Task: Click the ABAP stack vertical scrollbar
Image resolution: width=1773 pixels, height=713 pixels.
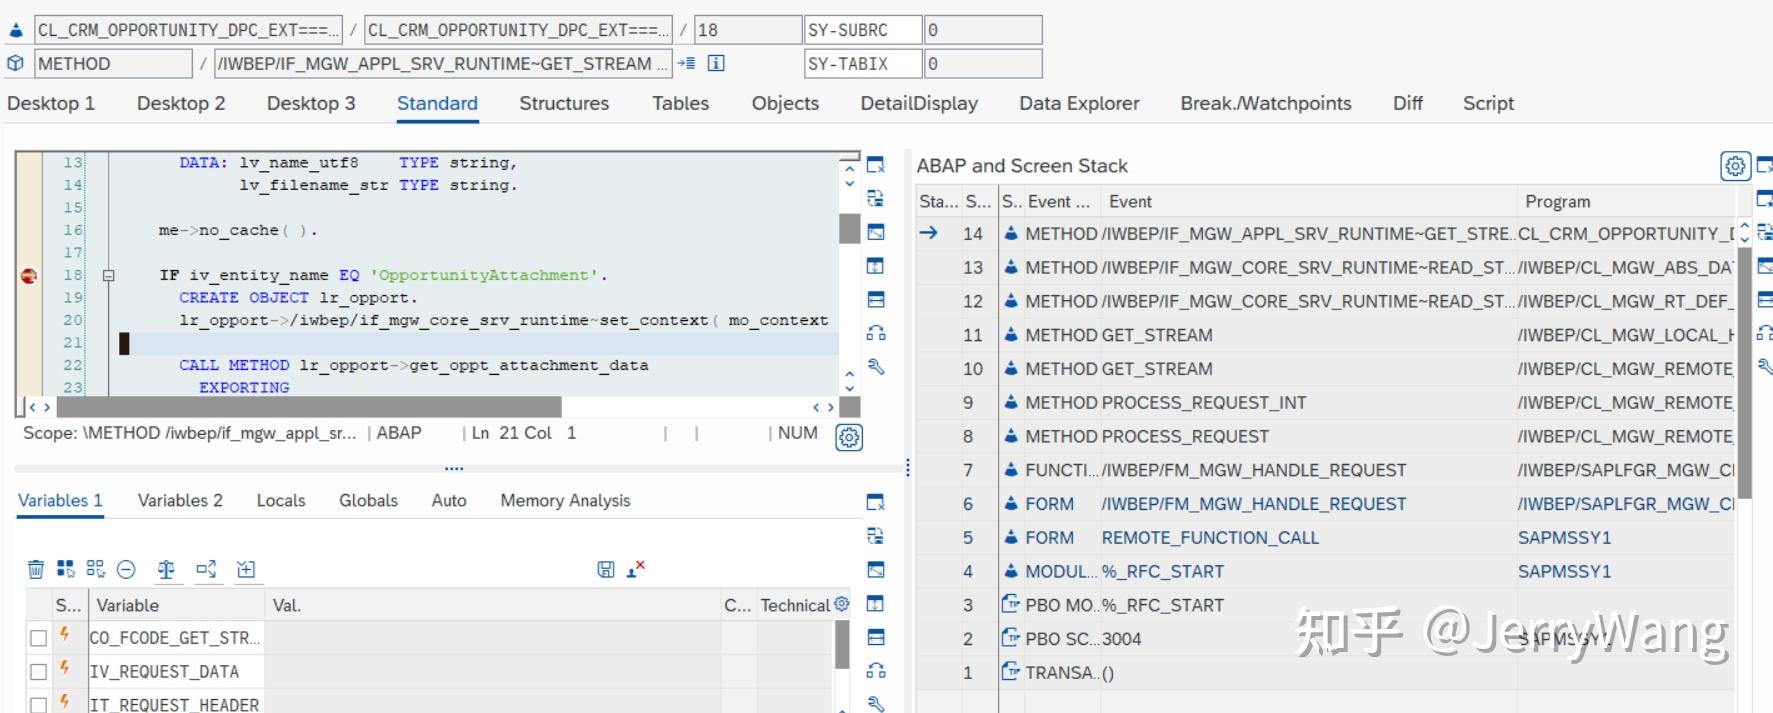Action: 1745,372
